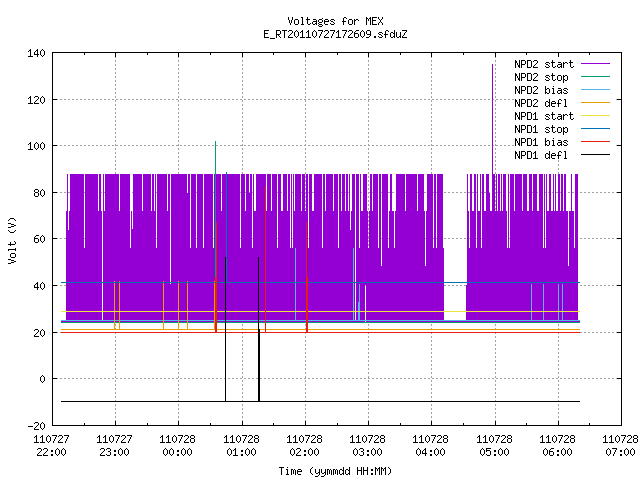Viewport: 640px width, 480px height.
Task: Click the yellow NPD1 start legend line
Action: [596, 116]
